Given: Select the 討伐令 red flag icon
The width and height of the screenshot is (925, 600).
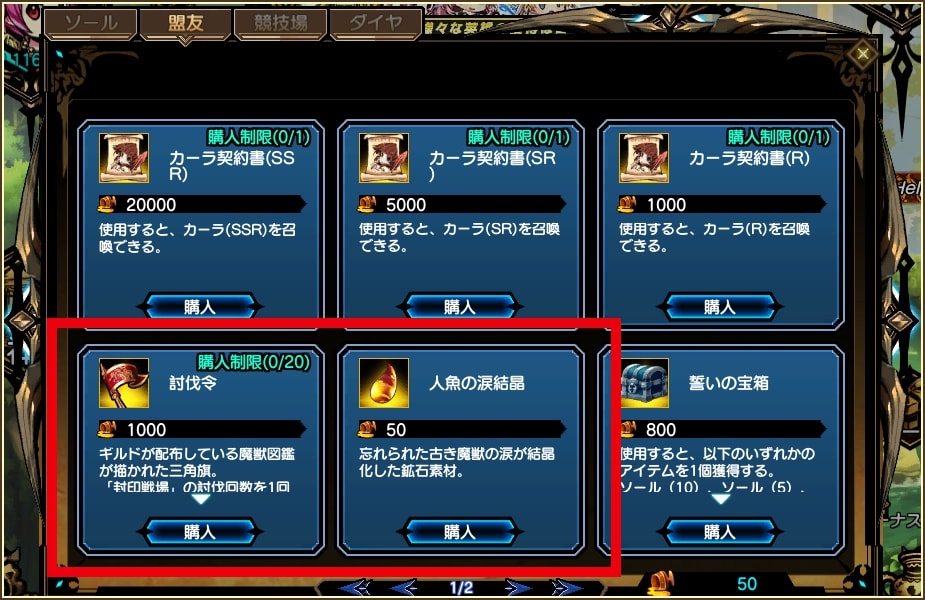Looking at the screenshot, I should (124, 383).
